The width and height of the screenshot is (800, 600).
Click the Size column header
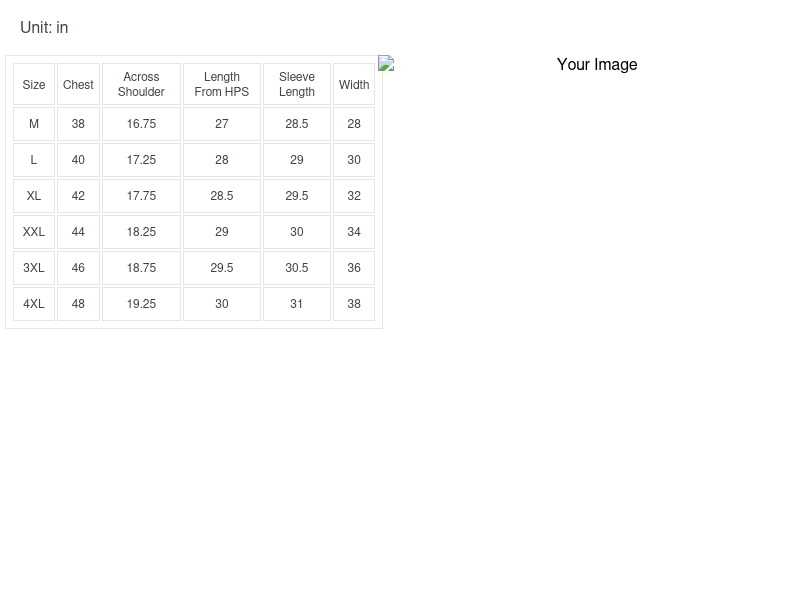pos(34,85)
